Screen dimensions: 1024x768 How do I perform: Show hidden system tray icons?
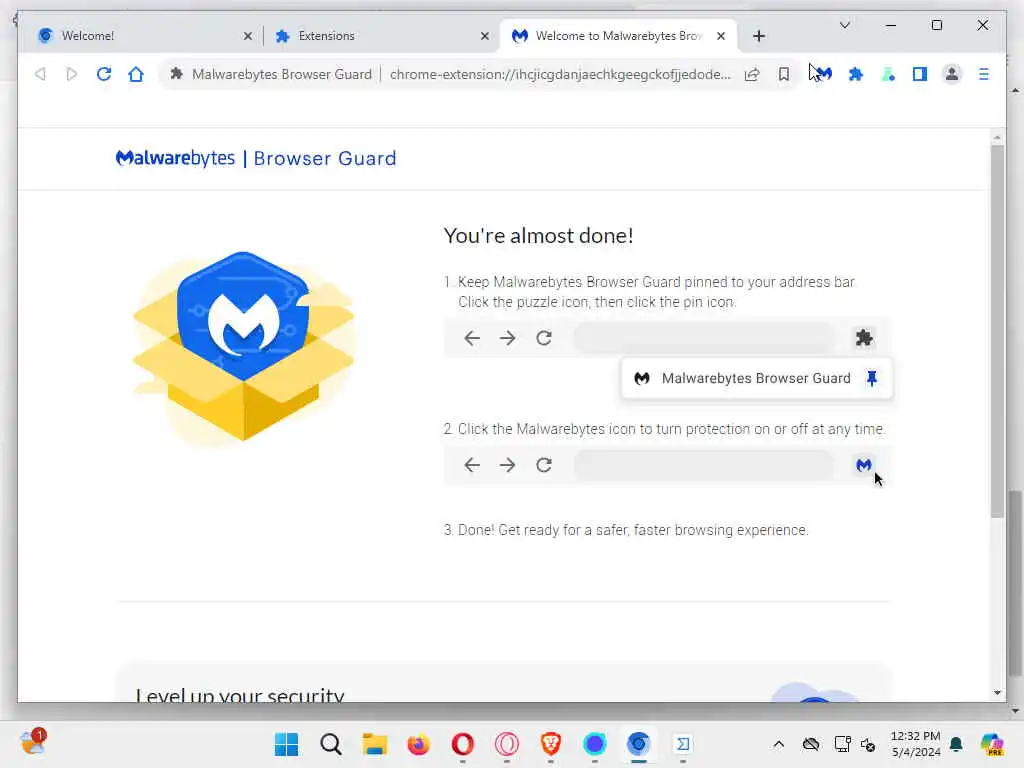point(778,744)
